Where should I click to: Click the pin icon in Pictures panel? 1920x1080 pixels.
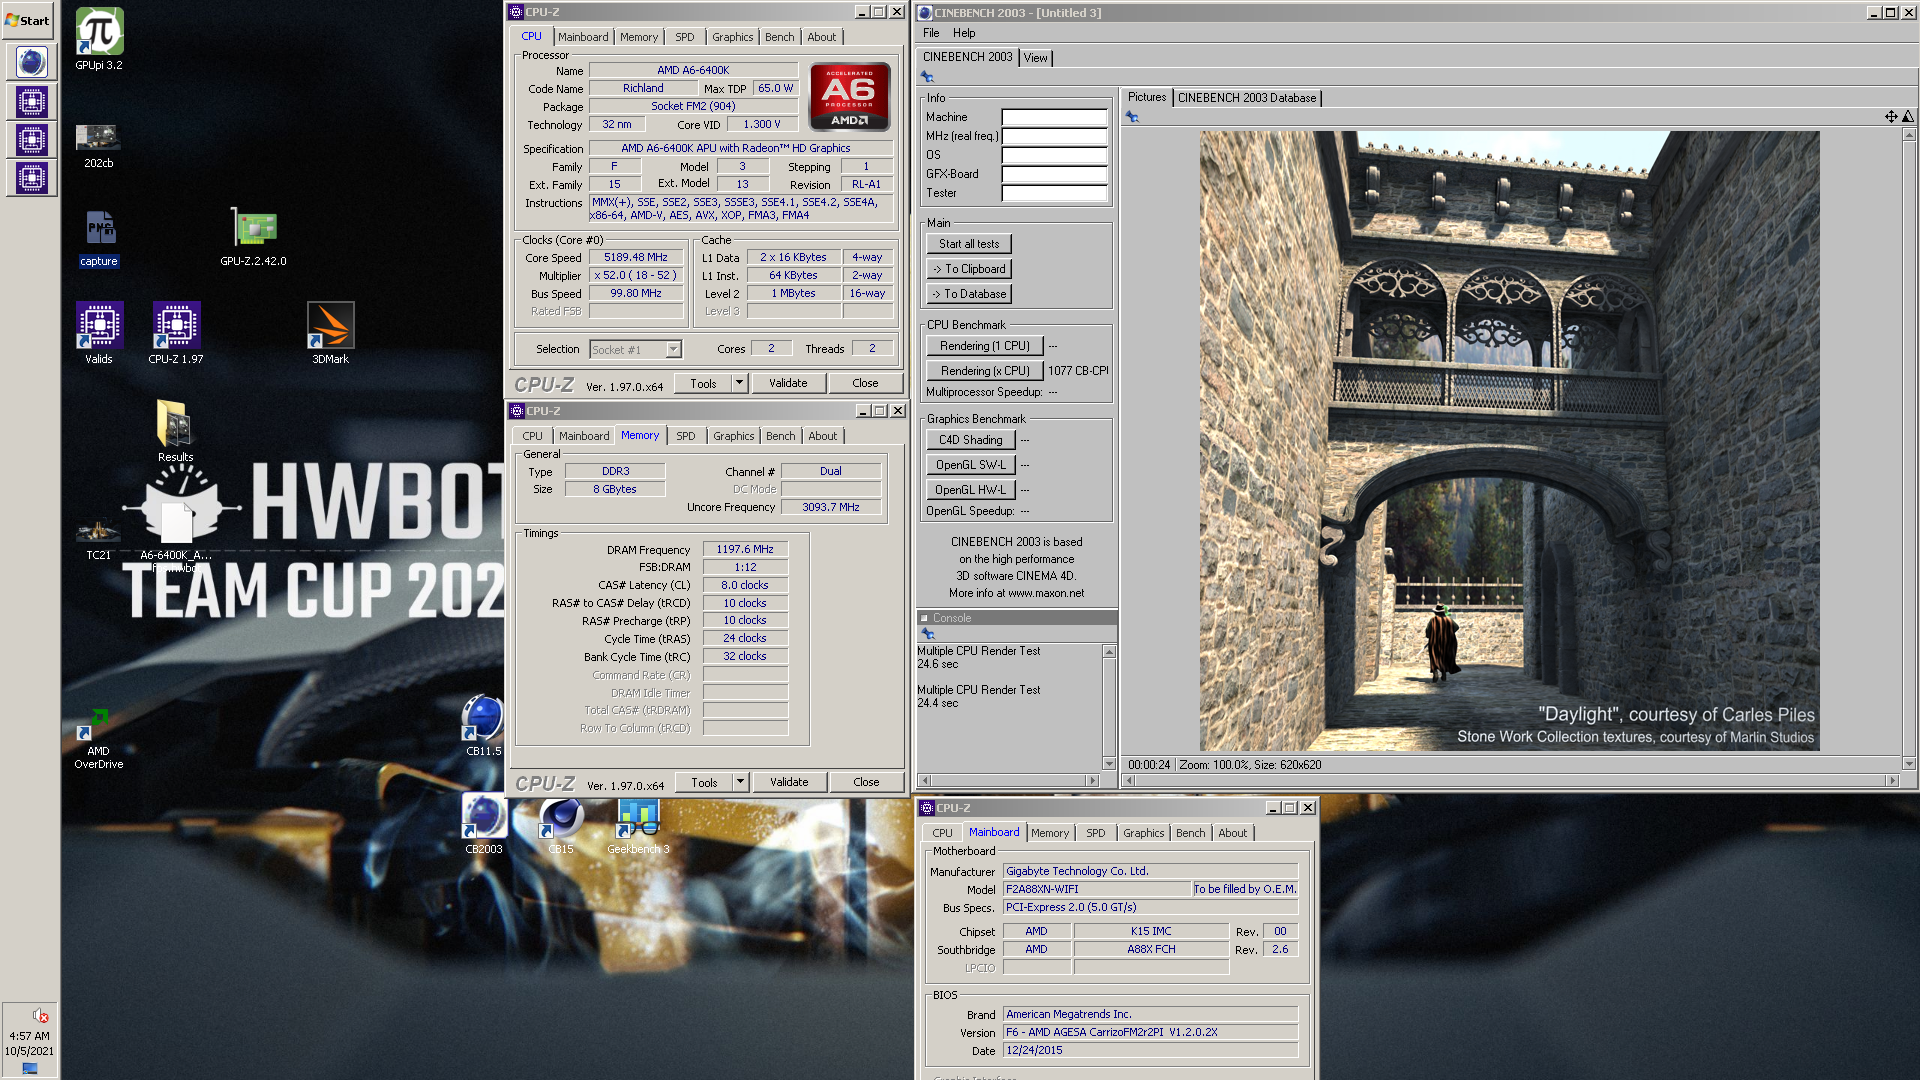(x=1132, y=117)
